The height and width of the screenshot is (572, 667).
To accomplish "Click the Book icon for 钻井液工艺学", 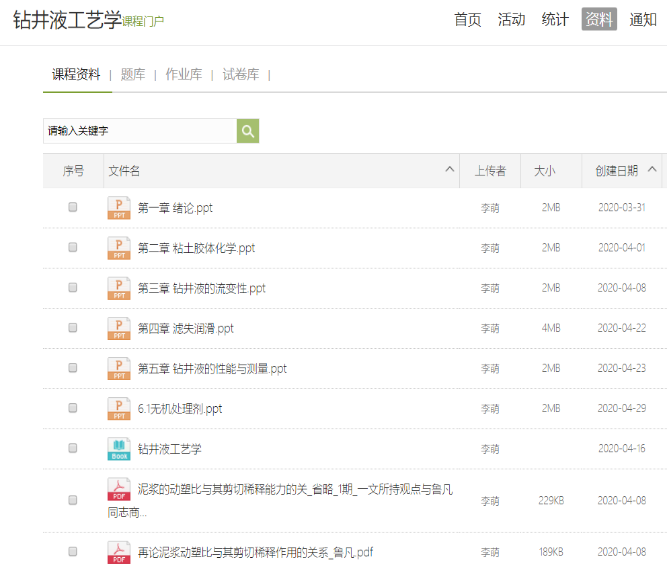I will [119, 449].
